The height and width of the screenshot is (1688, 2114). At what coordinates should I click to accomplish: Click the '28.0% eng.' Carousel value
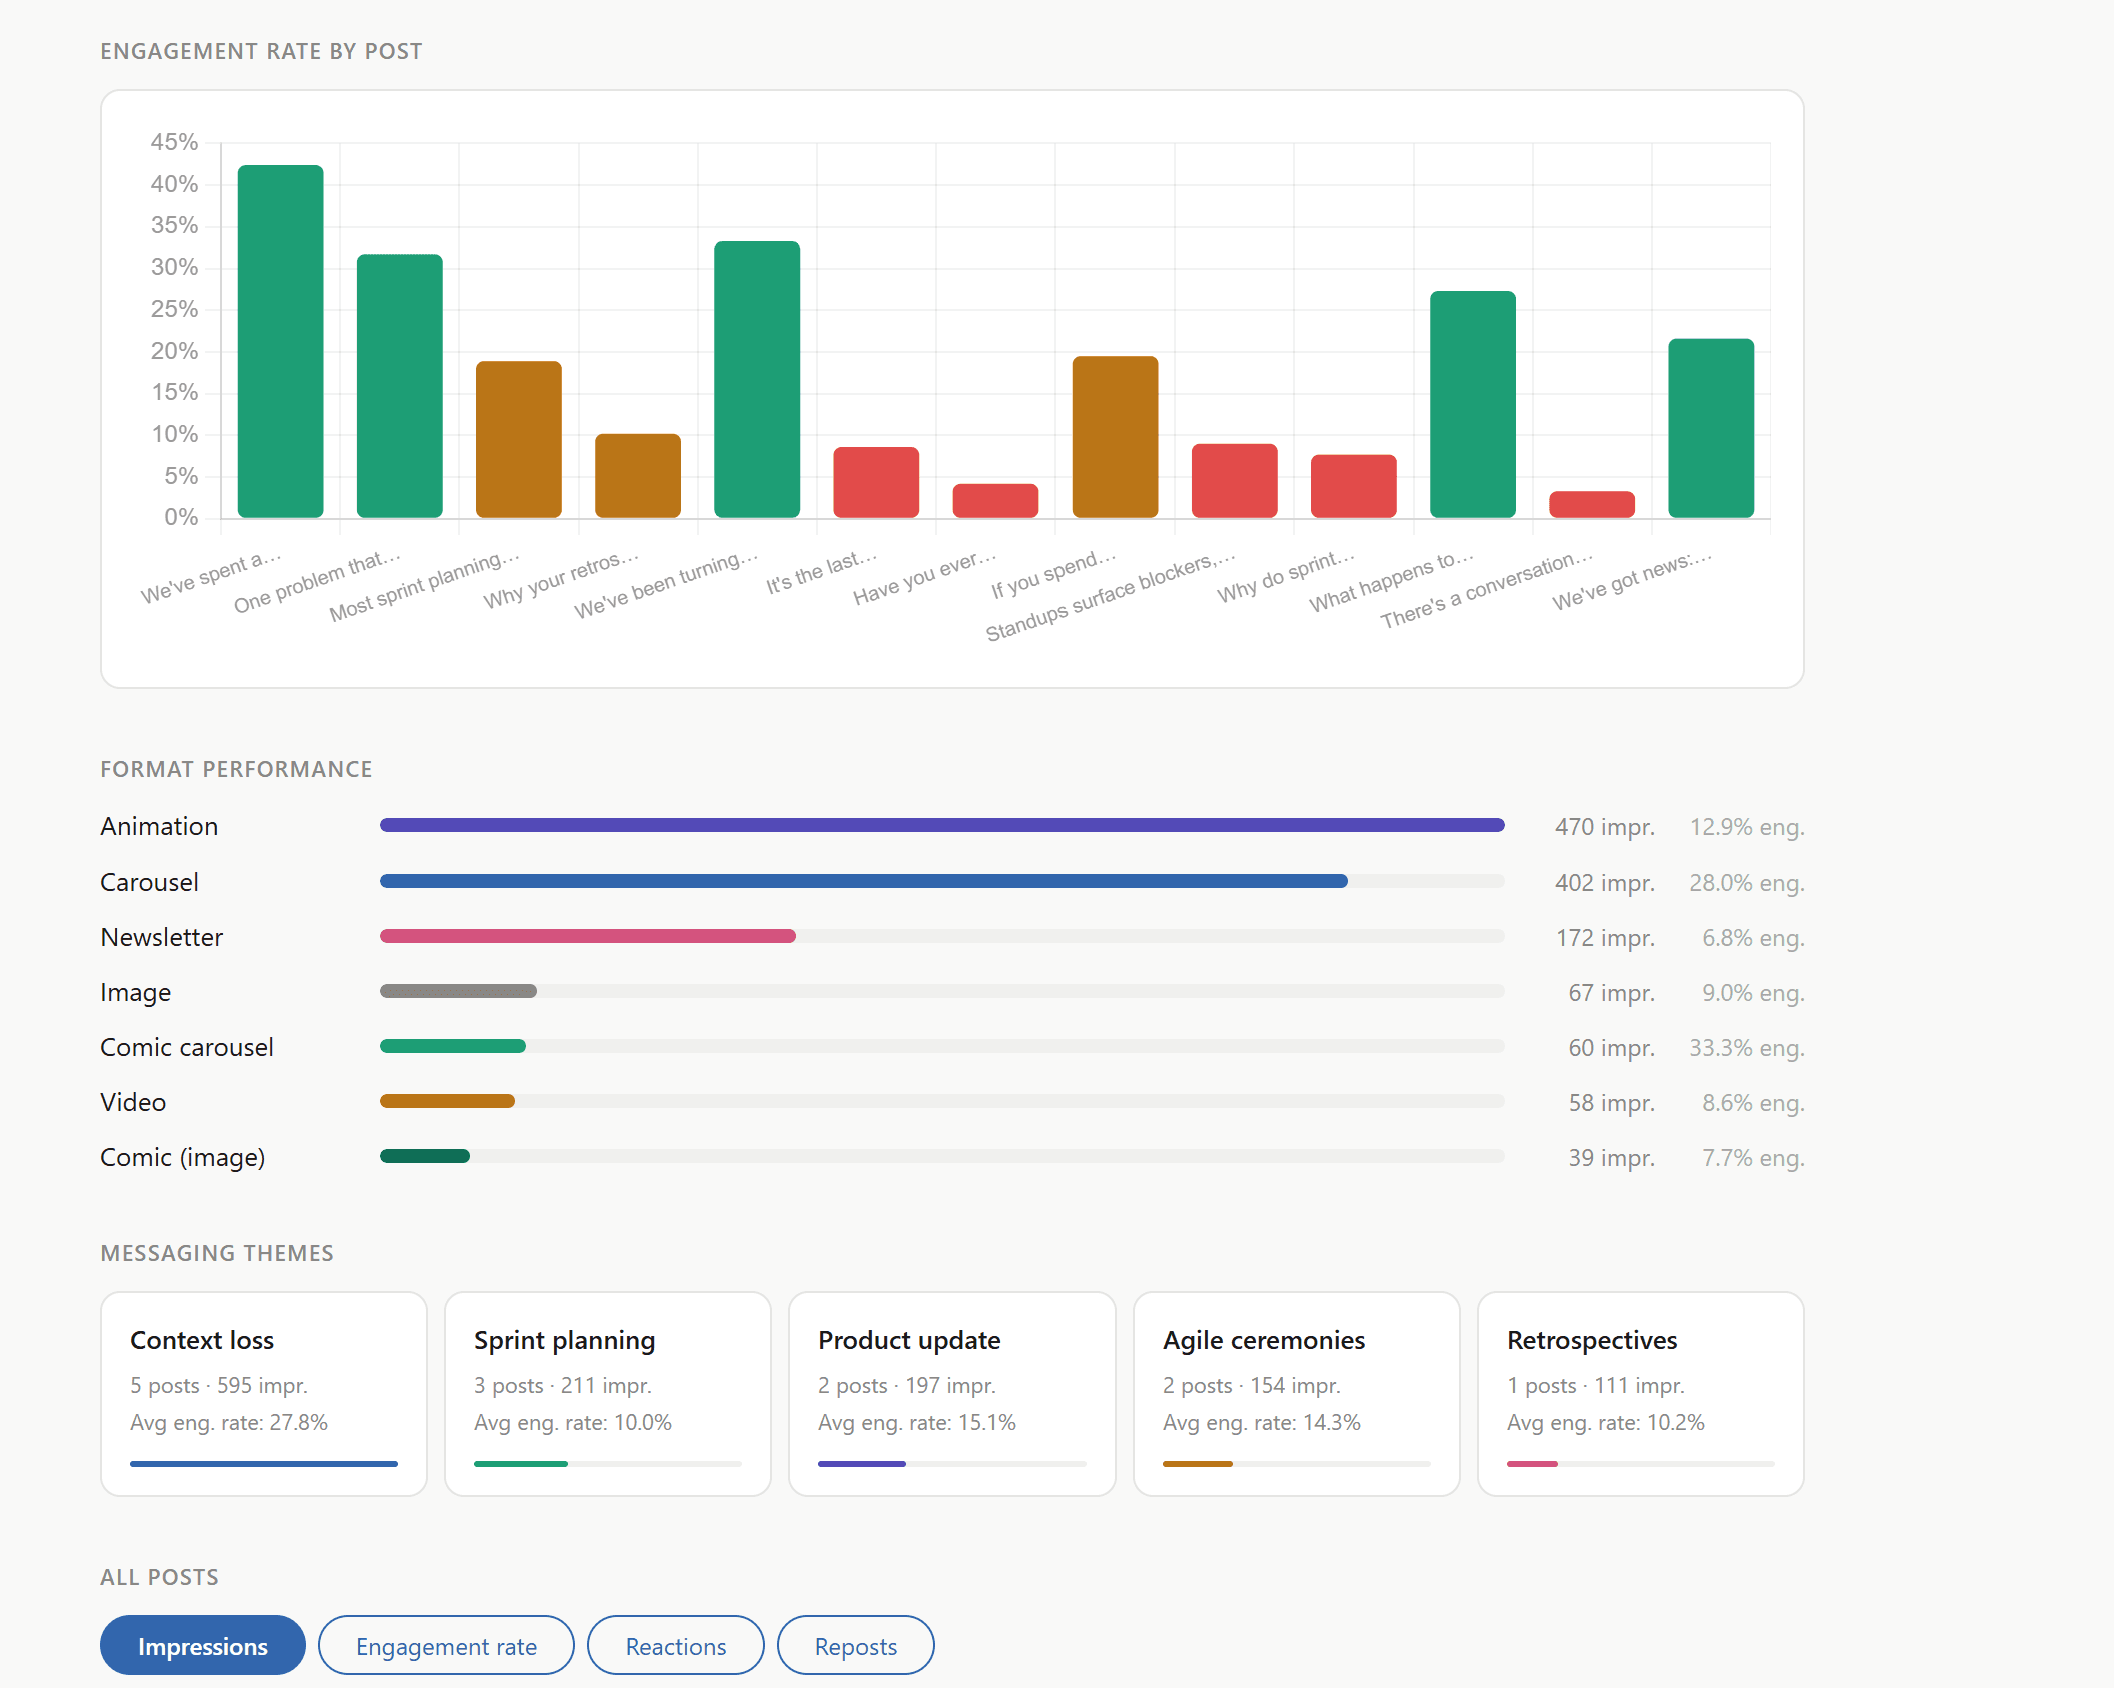point(1746,883)
